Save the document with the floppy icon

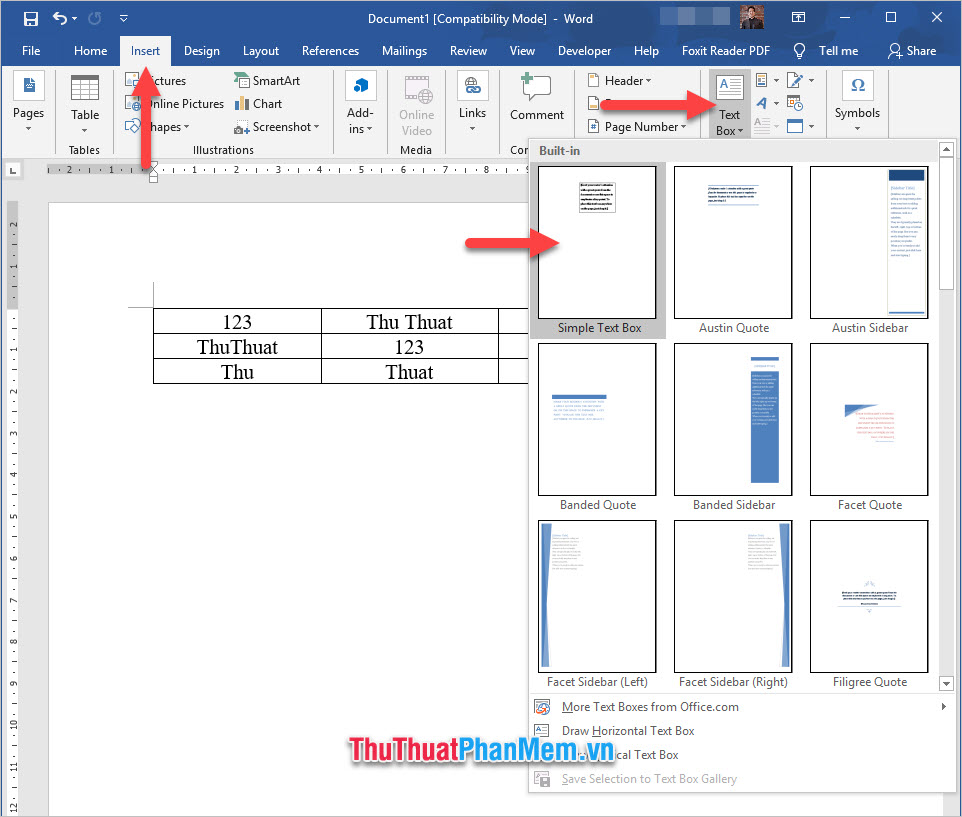[30, 18]
